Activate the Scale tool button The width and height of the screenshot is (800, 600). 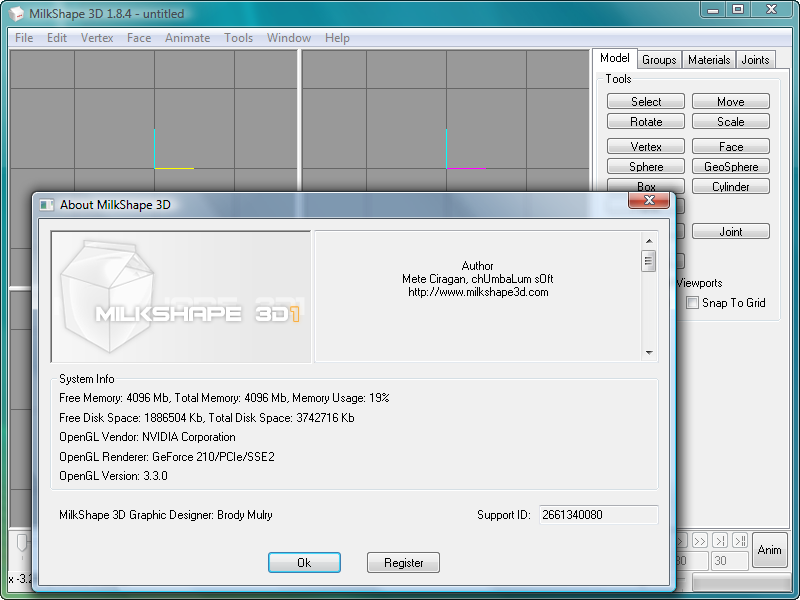coord(731,121)
